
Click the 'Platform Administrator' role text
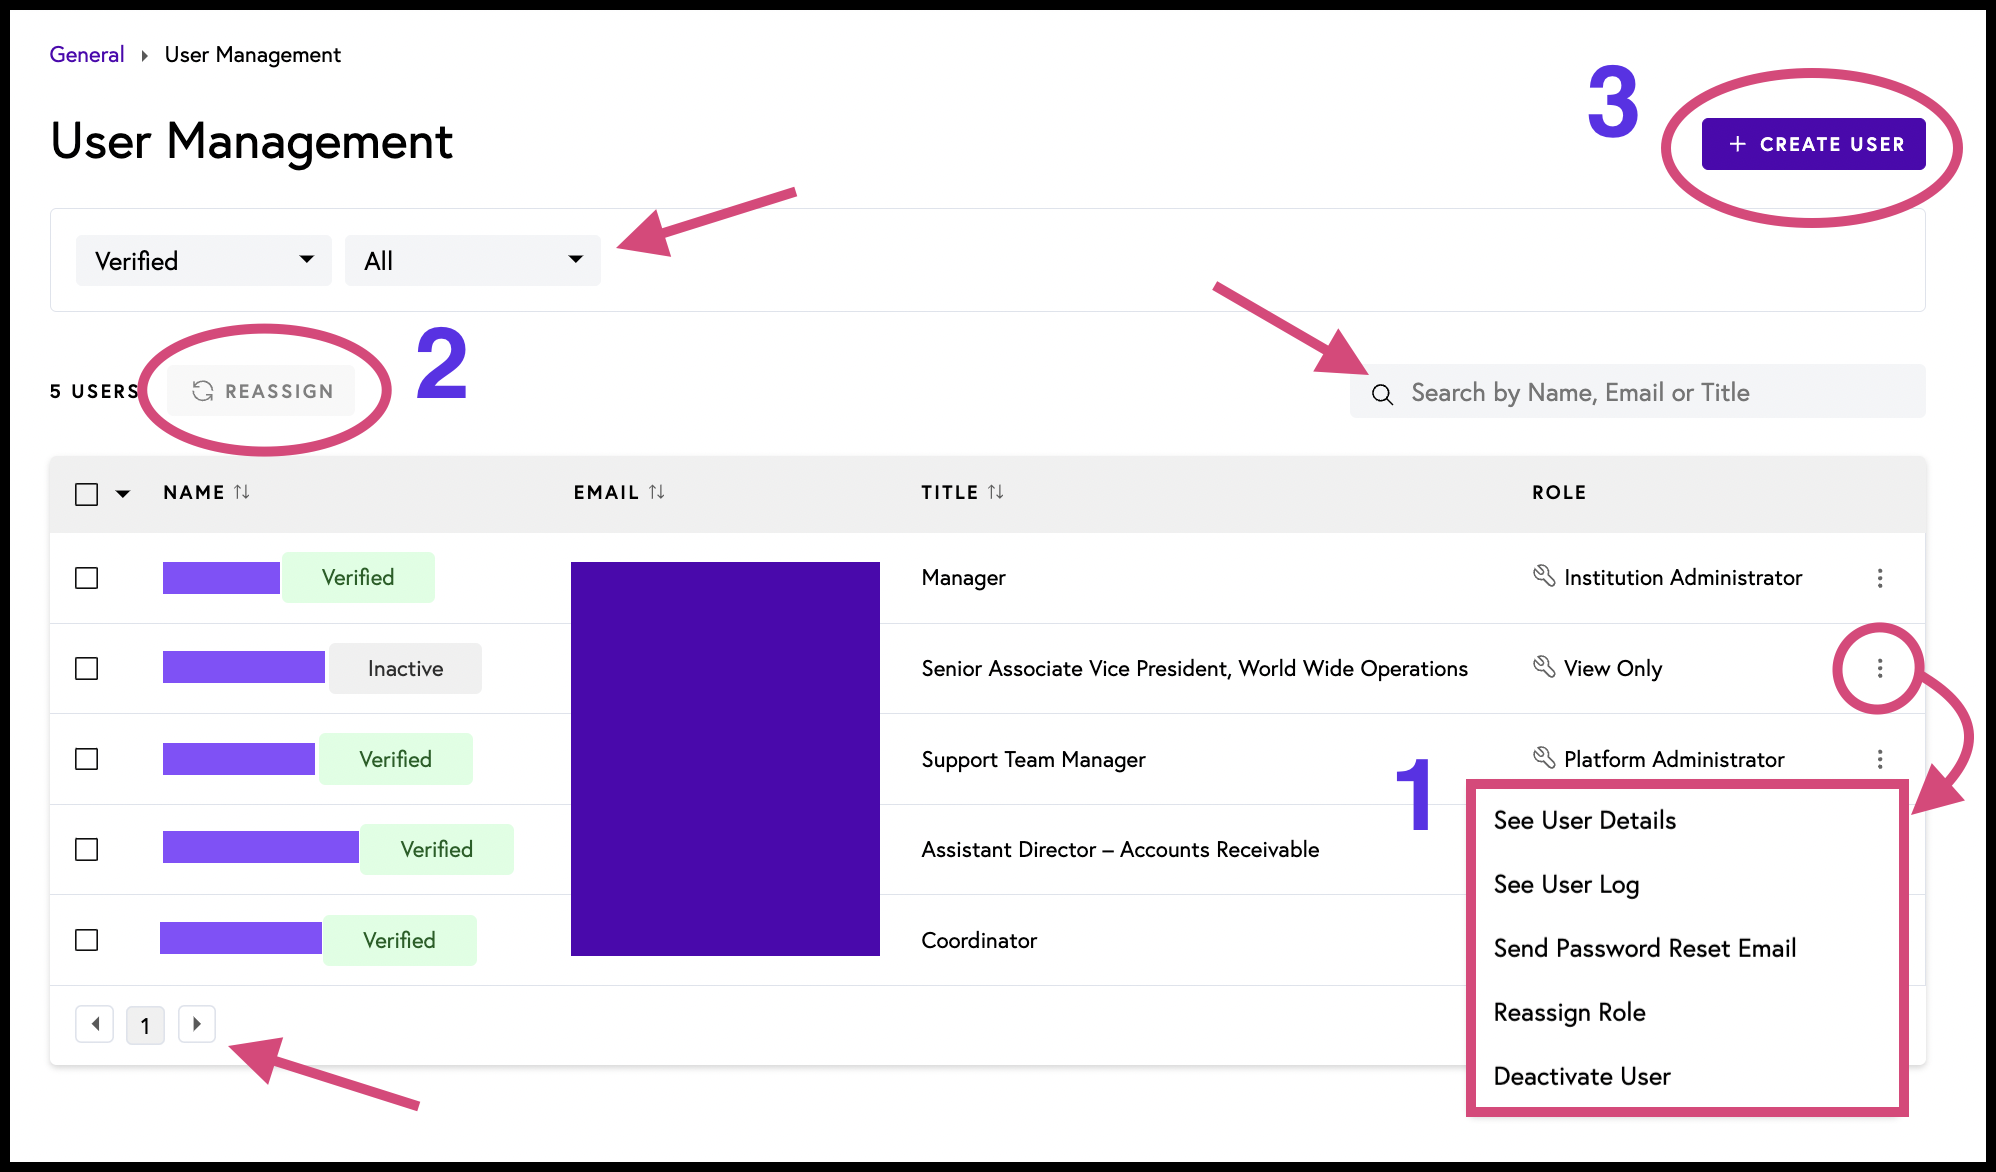click(1674, 759)
